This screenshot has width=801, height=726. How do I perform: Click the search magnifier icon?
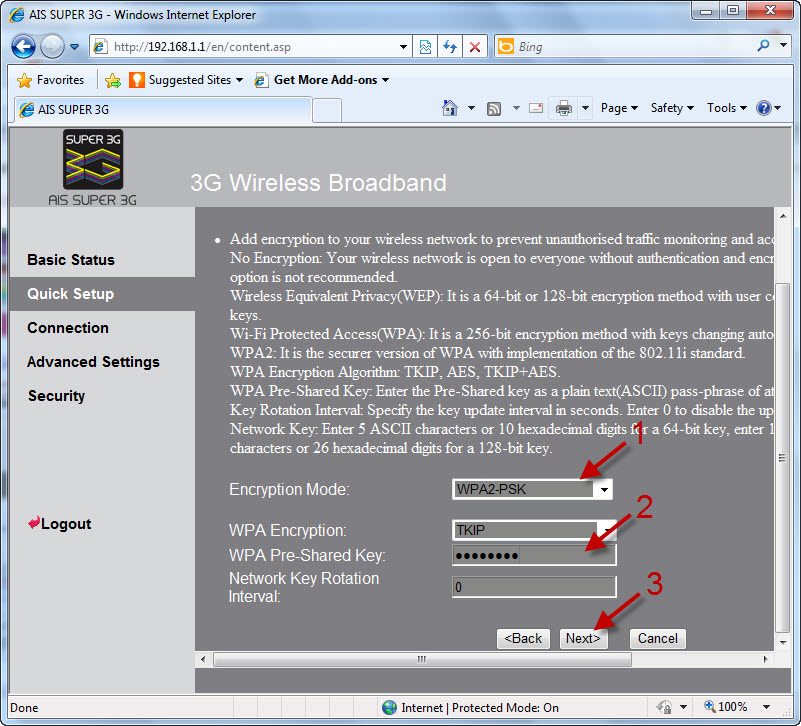763,46
